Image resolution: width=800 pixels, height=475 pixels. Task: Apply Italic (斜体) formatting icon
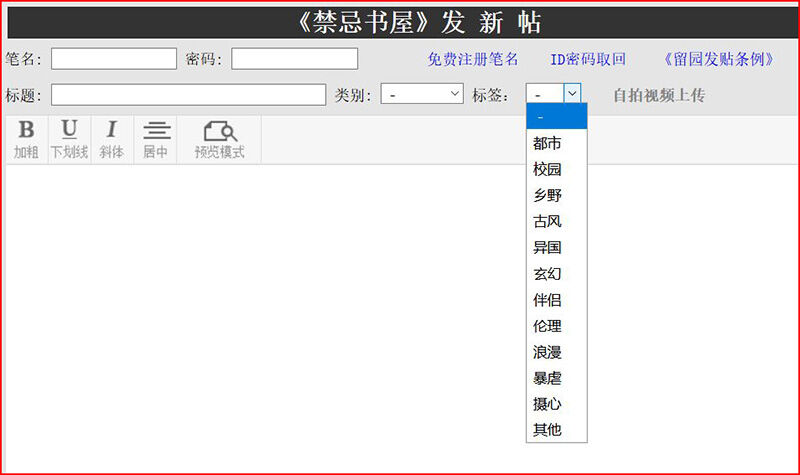111,139
